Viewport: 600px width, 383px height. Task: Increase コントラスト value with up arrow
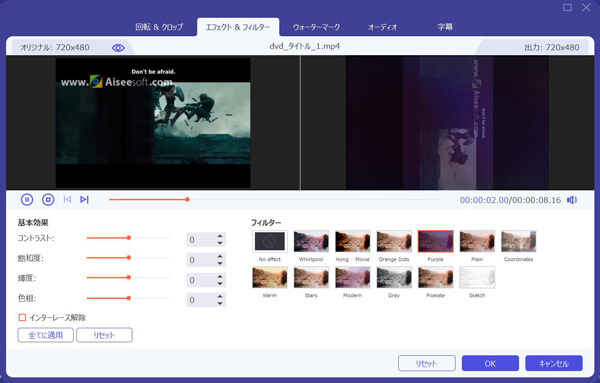coord(220,236)
